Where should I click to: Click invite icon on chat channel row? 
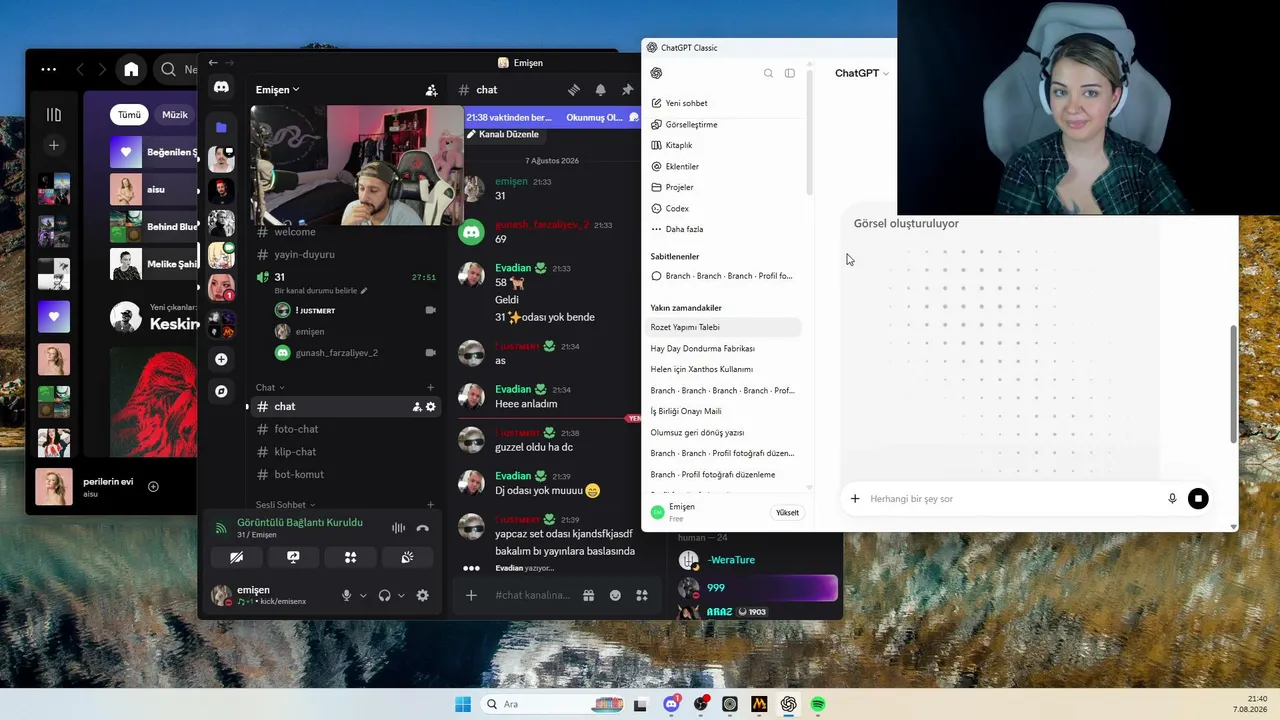pyautogui.click(x=417, y=407)
